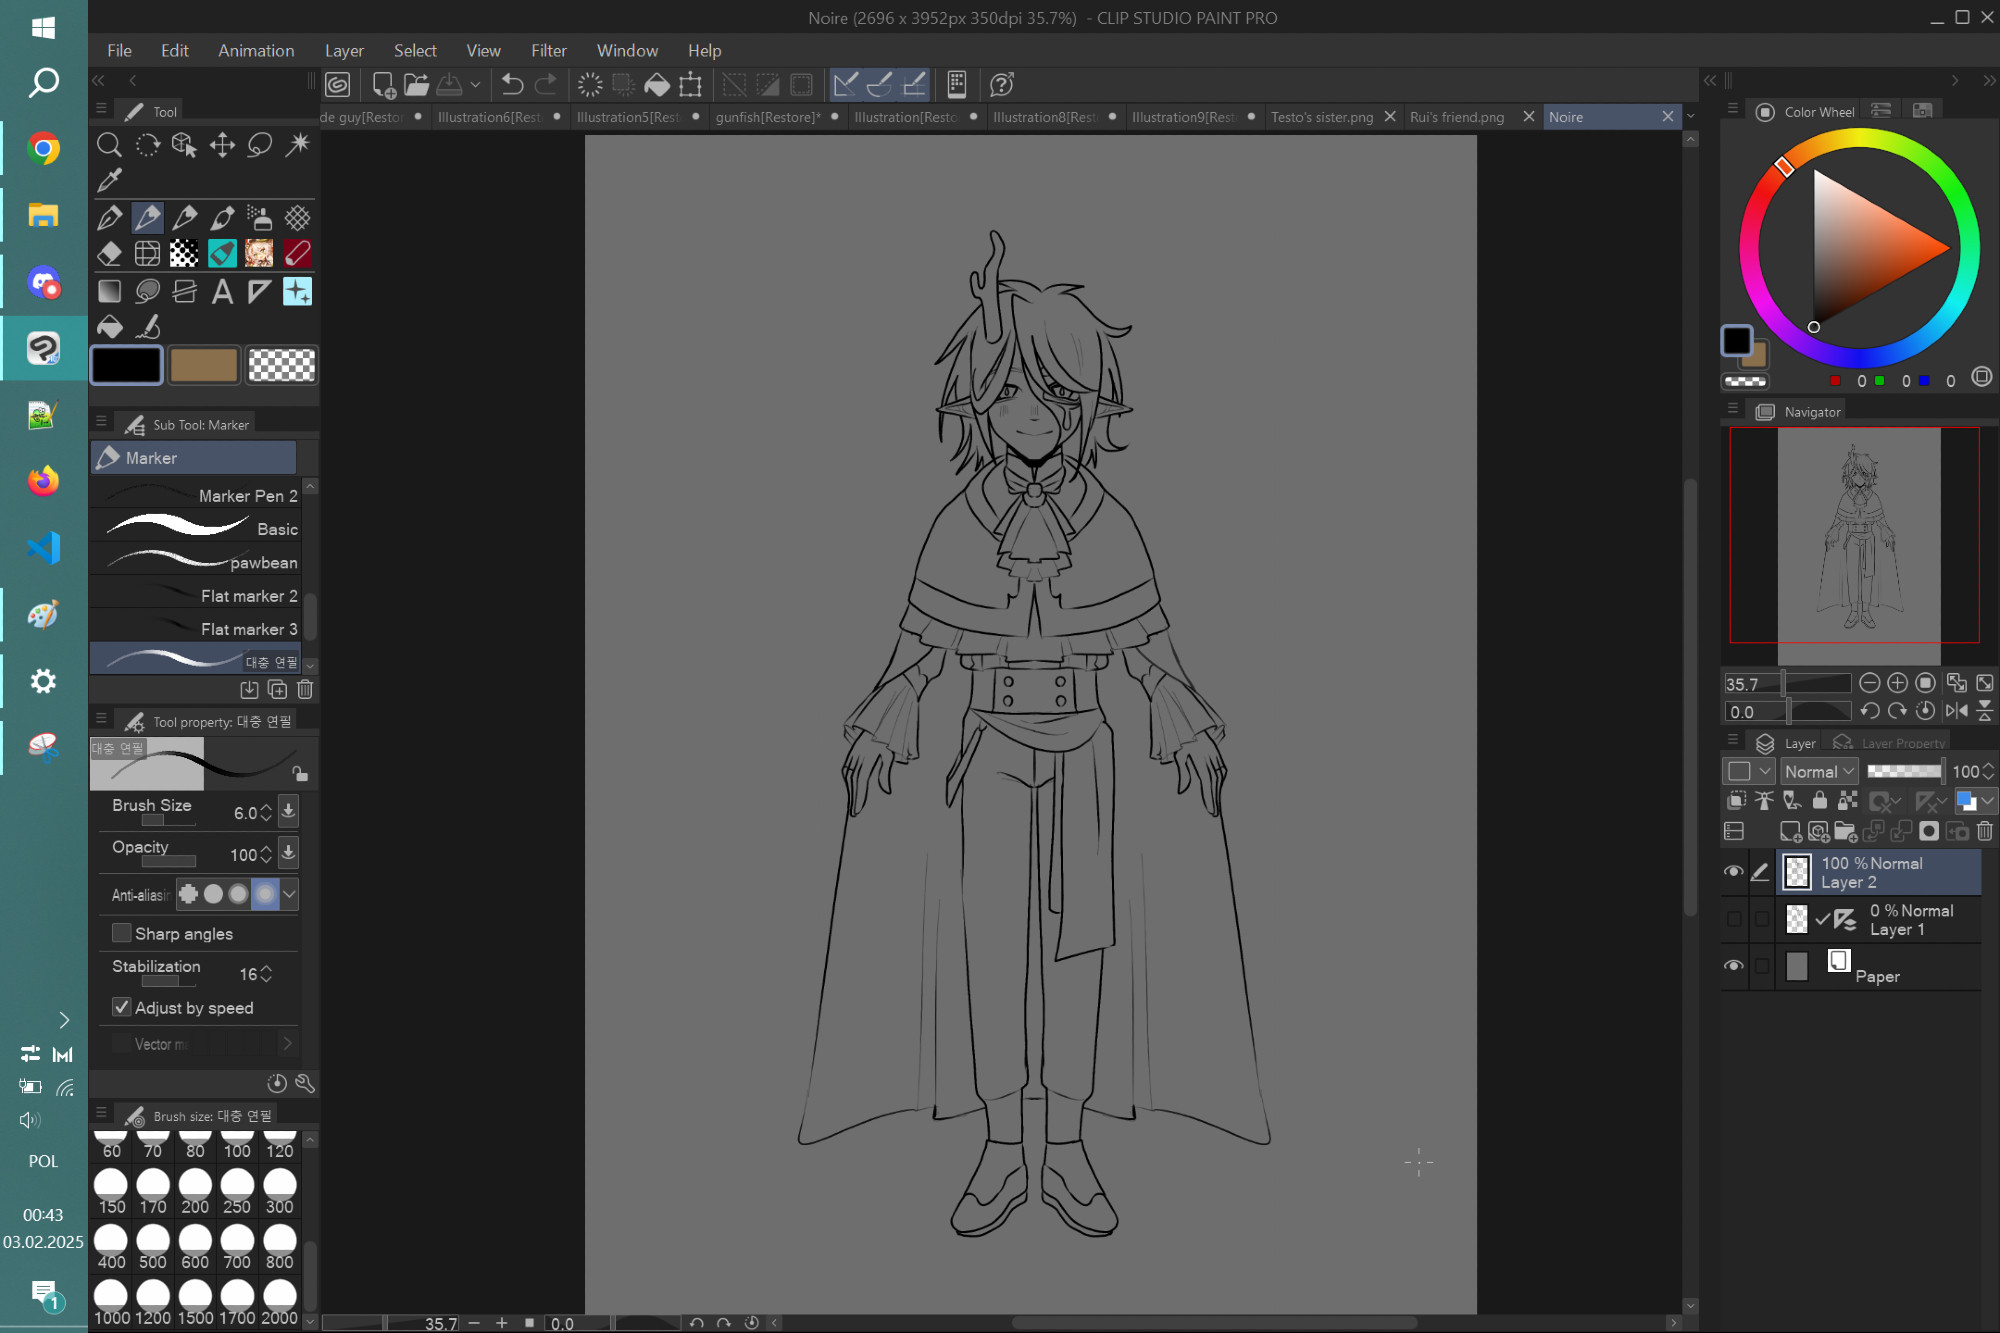Open the Window menu

coord(627,50)
